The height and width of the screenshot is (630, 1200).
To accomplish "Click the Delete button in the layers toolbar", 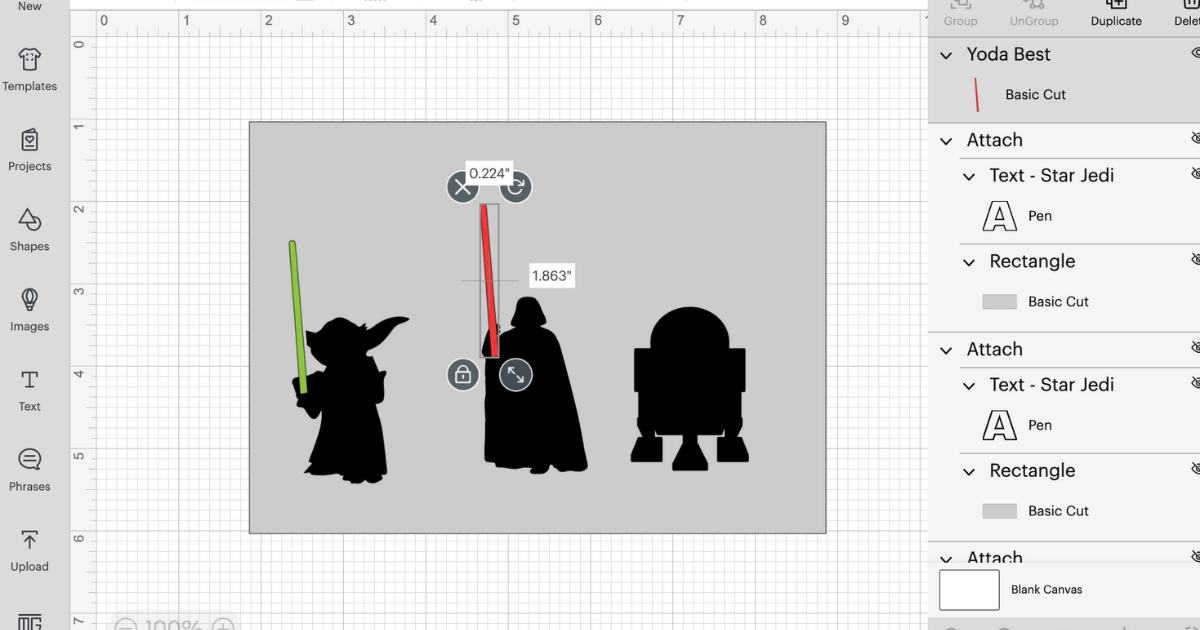I will 1188,13.
